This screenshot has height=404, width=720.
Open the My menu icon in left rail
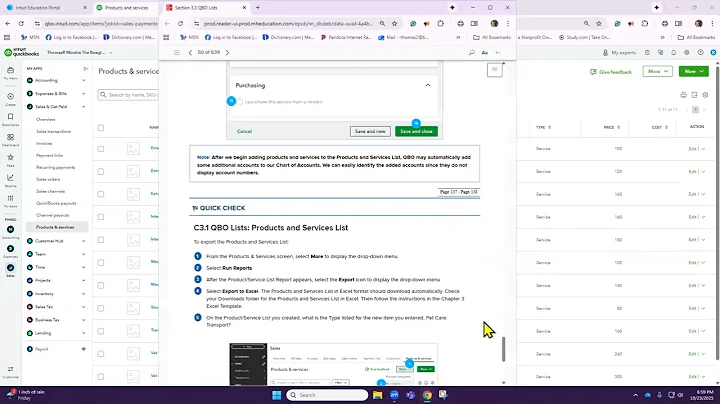(10, 71)
